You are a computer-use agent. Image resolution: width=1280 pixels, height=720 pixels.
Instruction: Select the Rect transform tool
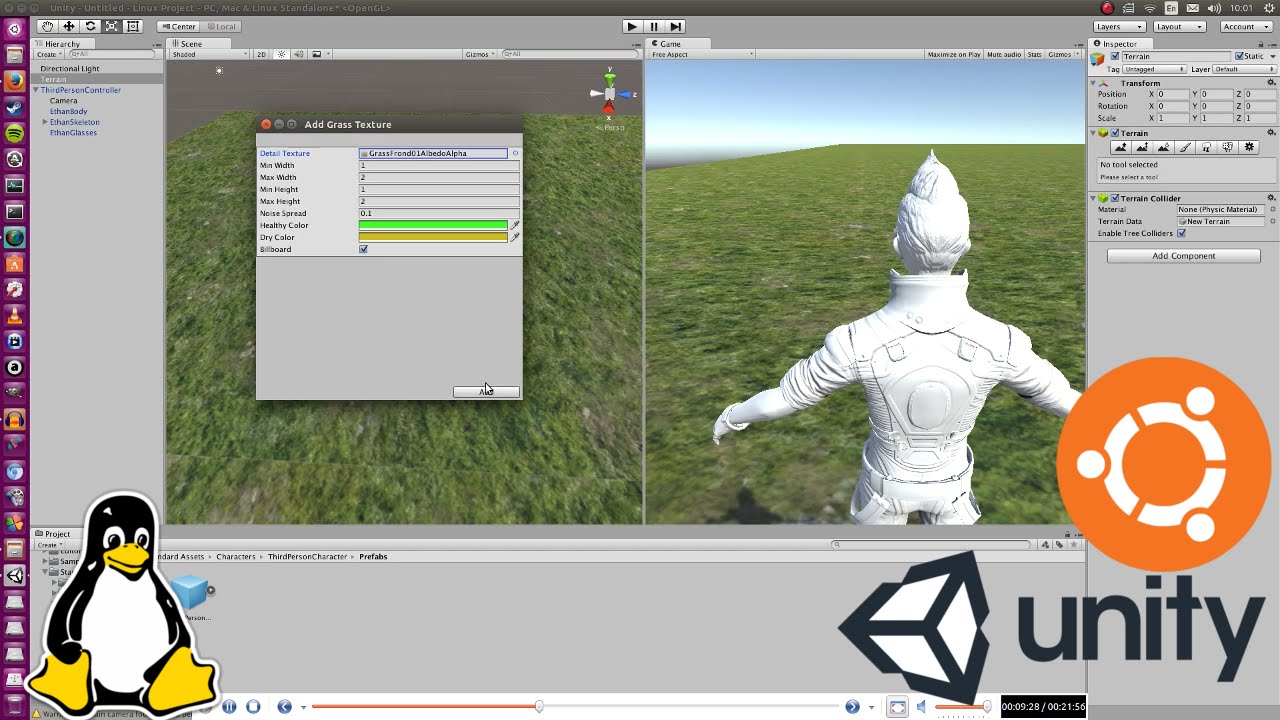click(133, 26)
